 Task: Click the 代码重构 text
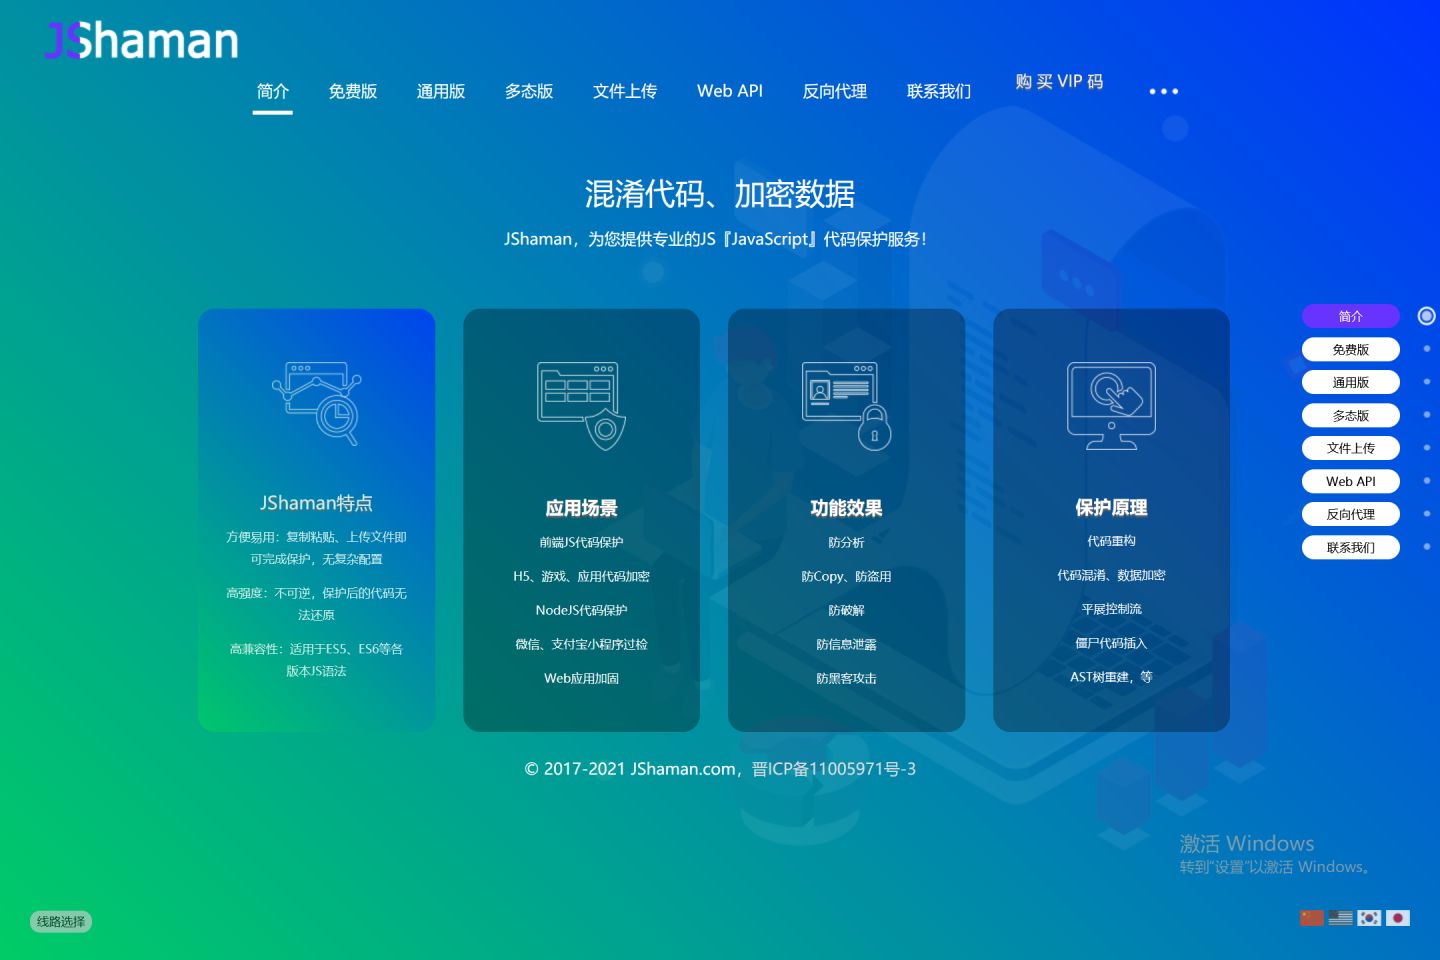[1112, 541]
